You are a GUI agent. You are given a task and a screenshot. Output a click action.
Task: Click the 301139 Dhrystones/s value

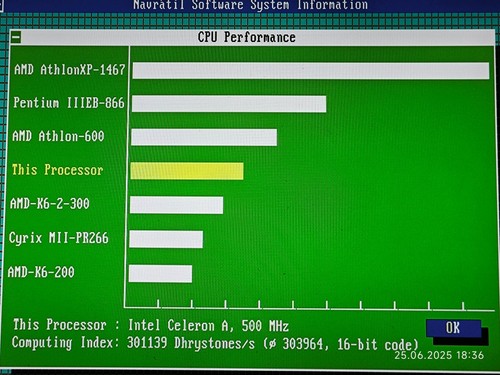point(191,343)
